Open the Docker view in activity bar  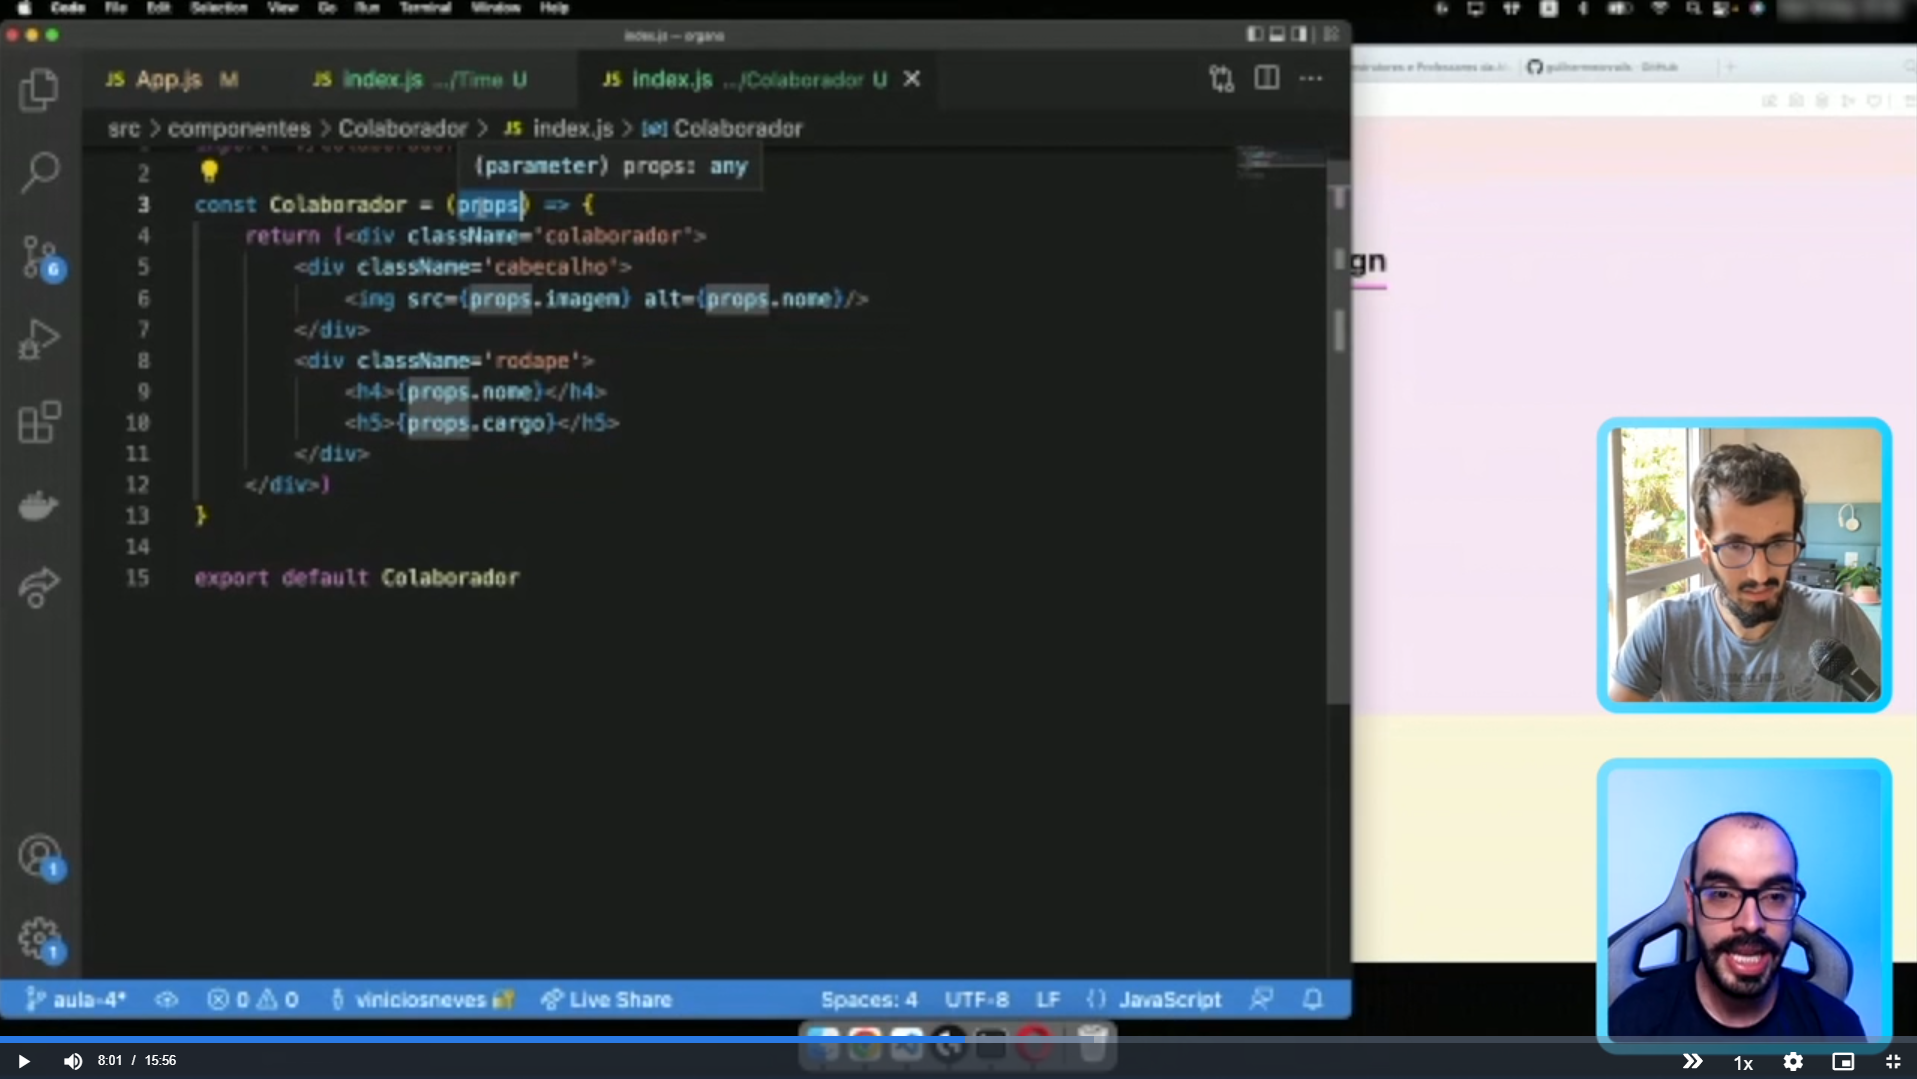pos(39,505)
